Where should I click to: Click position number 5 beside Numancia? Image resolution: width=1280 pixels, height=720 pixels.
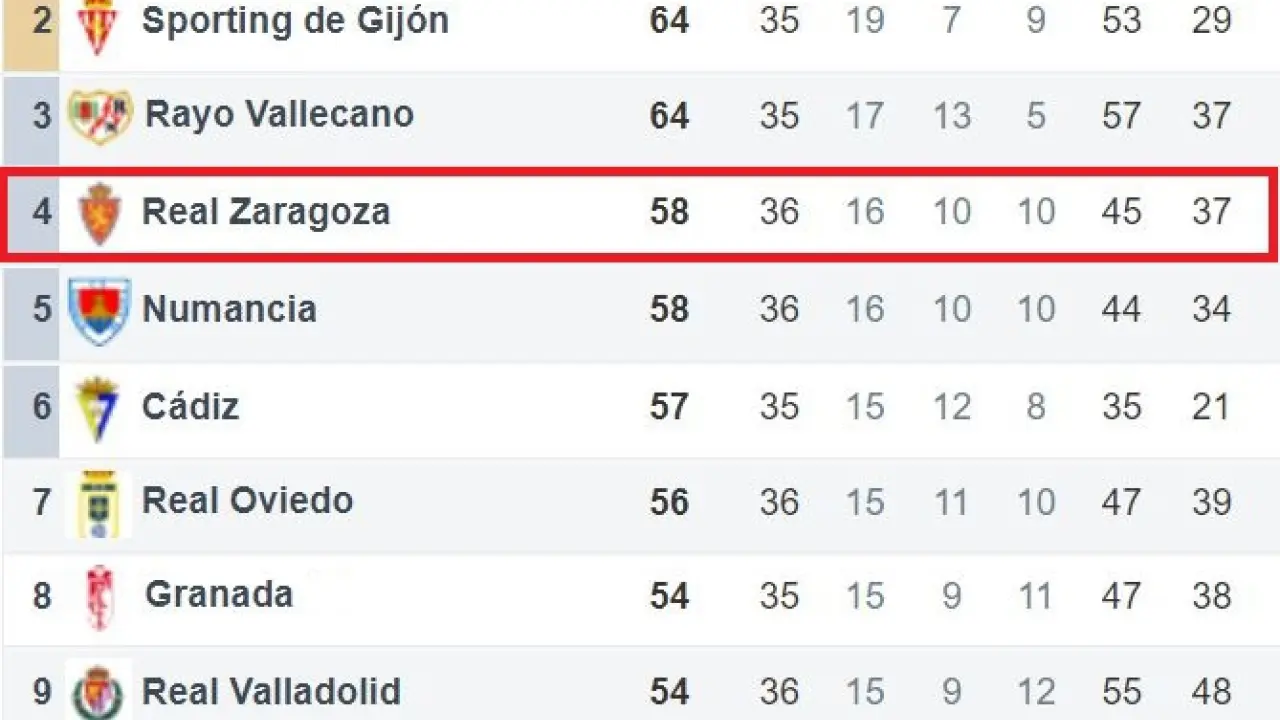point(41,309)
